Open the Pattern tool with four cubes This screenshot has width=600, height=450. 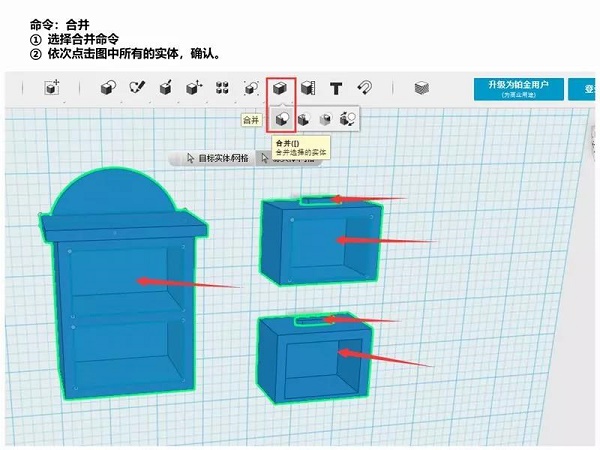point(223,89)
